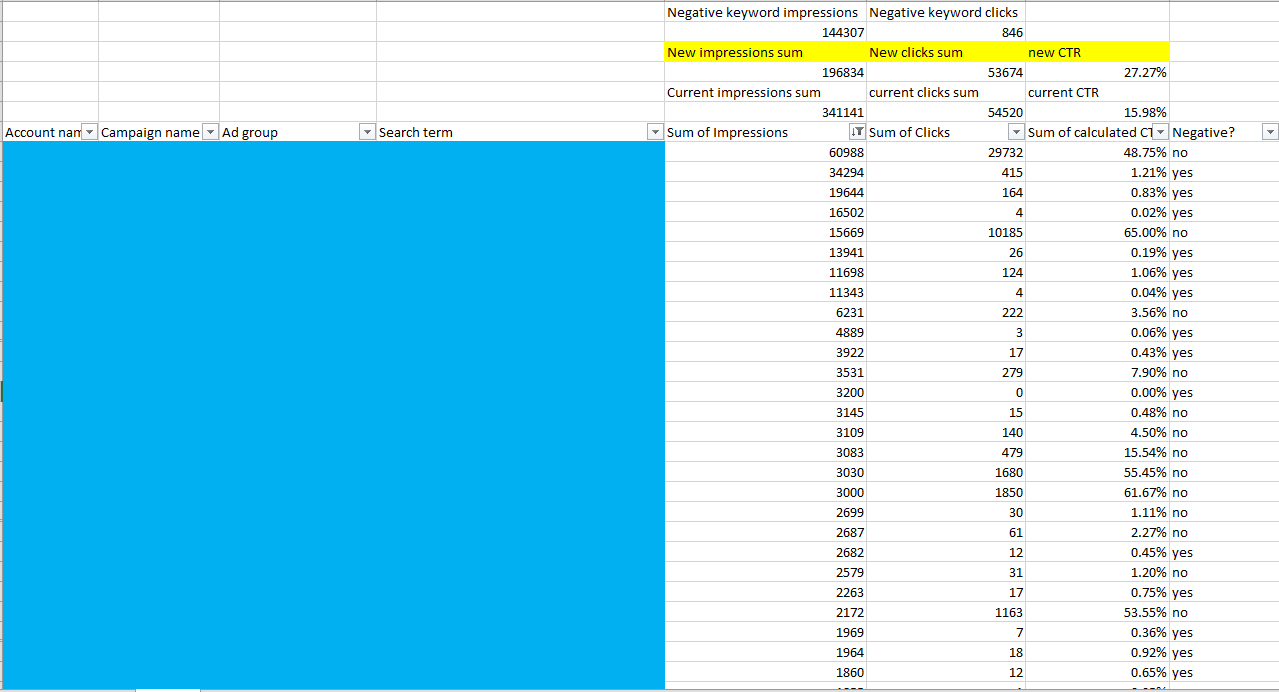
Task: Click the Sum of Impressions sort-filter icon
Action: tap(856, 132)
